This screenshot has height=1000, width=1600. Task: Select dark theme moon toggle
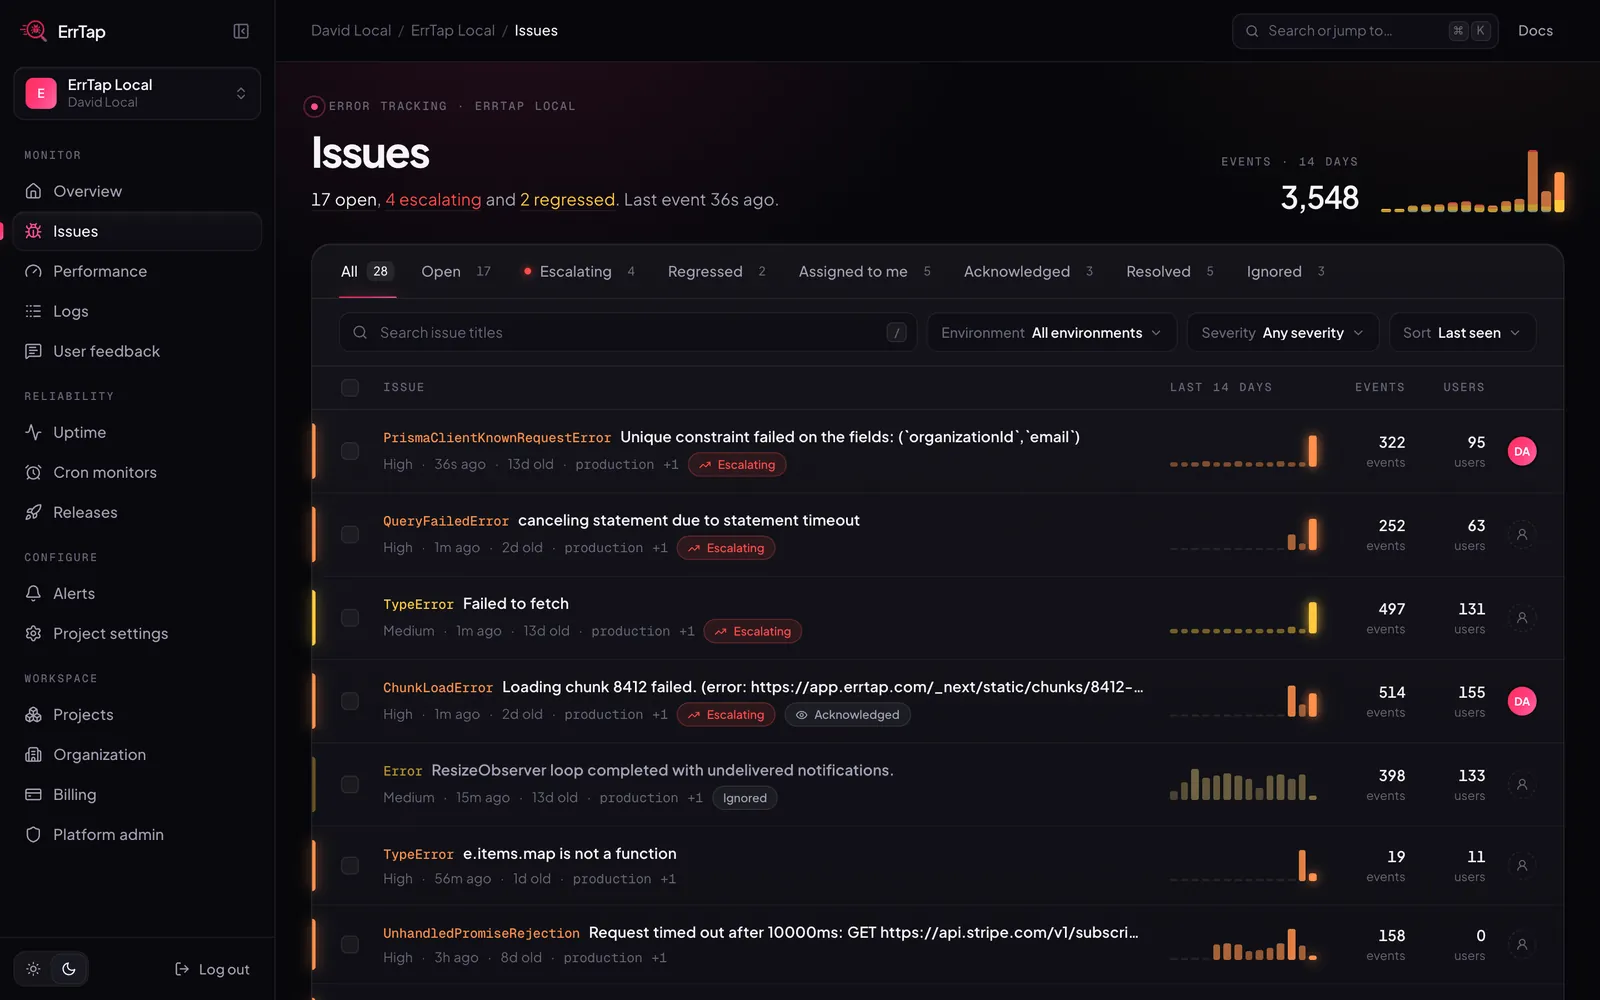point(69,969)
